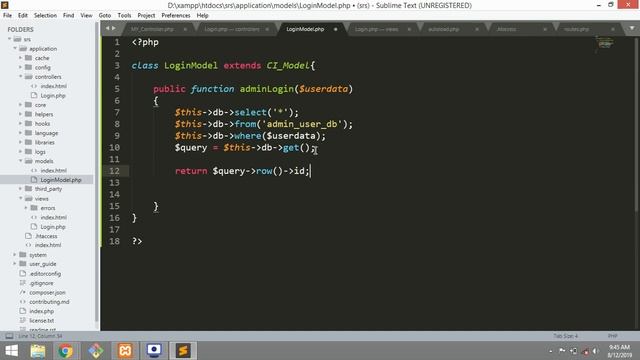This screenshot has height=360, width=640.
Task: Expand the system folder
Action: click(15, 255)
